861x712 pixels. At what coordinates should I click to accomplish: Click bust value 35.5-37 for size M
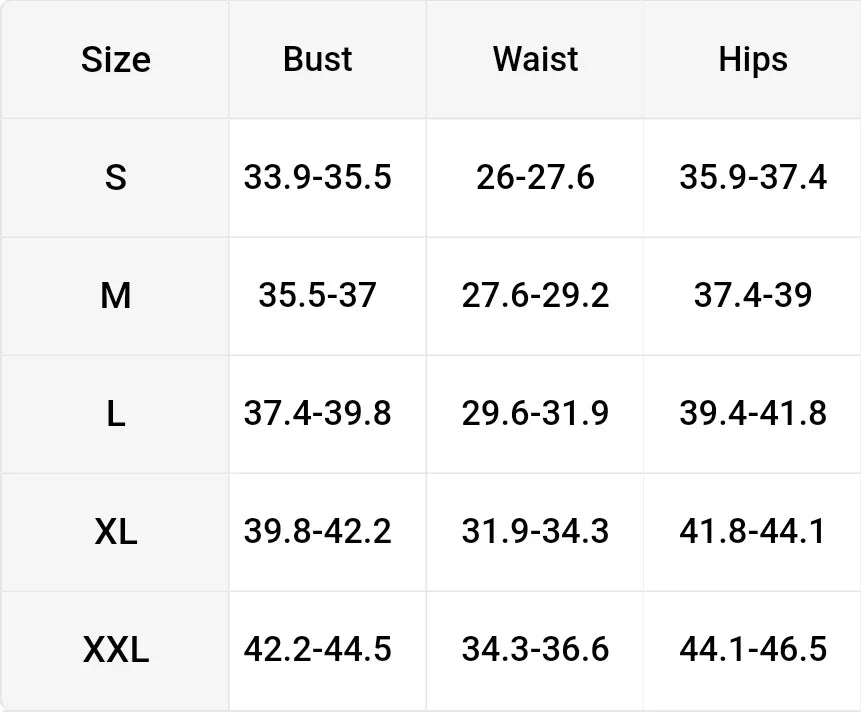(317, 295)
